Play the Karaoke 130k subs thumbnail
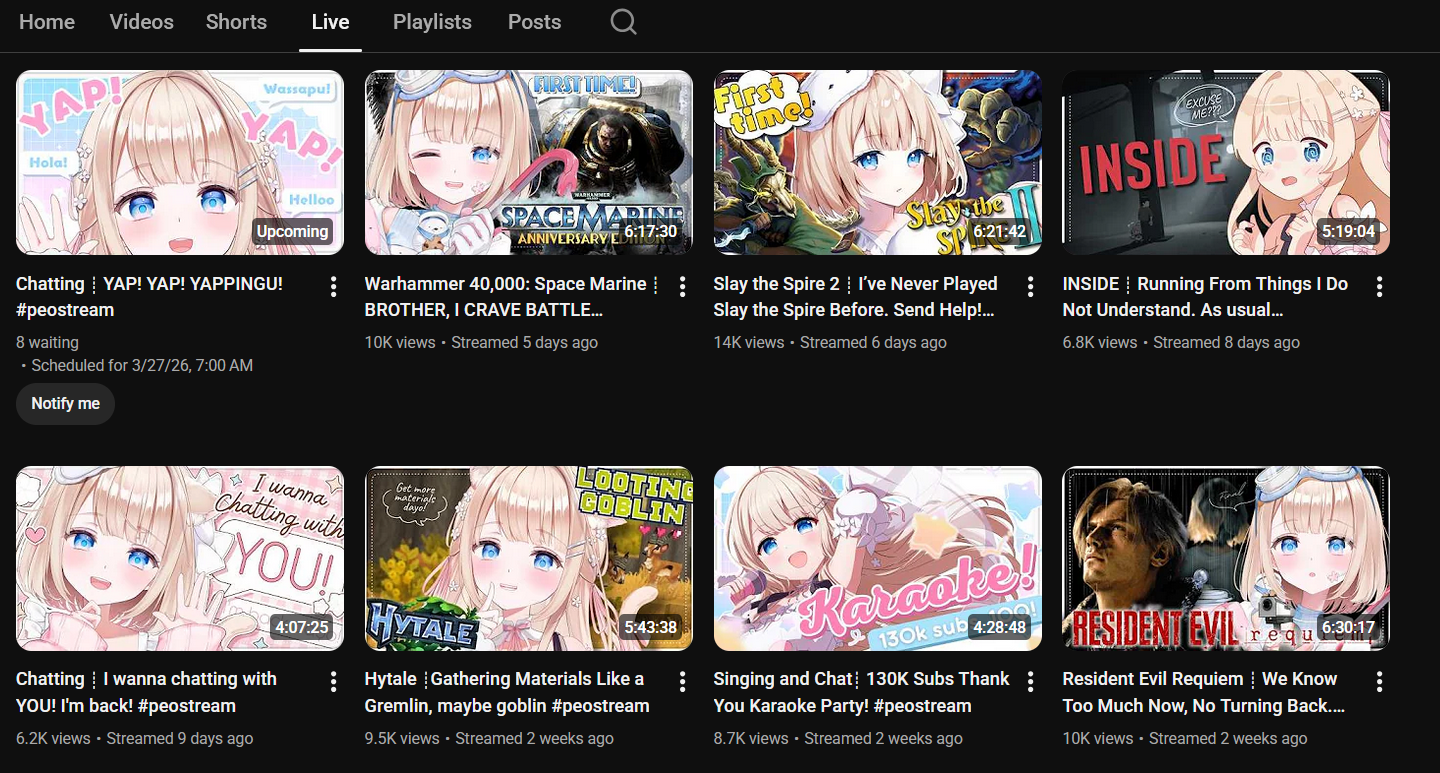Image resolution: width=1440 pixels, height=773 pixels. pyautogui.click(x=878, y=558)
